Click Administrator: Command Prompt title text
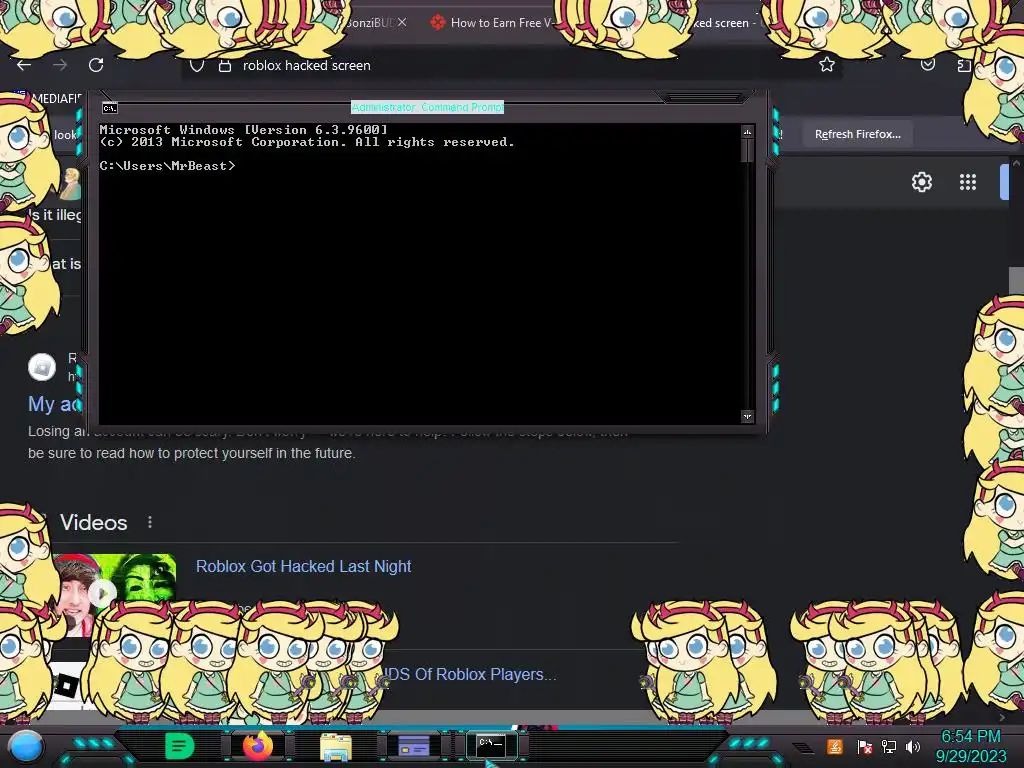The image size is (1024, 768). pos(427,107)
